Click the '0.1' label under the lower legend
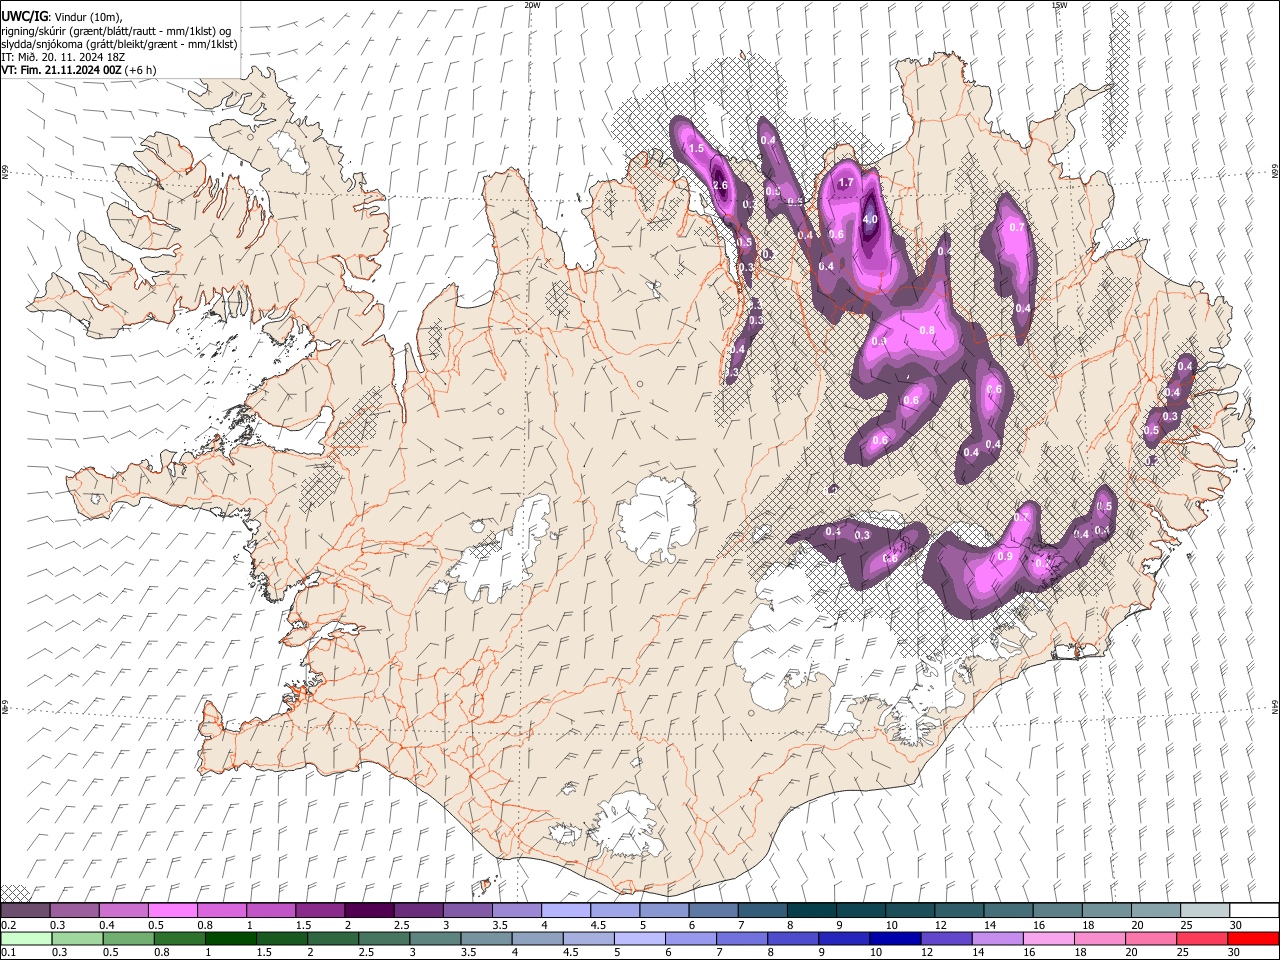The image size is (1280, 960). (x=8, y=953)
